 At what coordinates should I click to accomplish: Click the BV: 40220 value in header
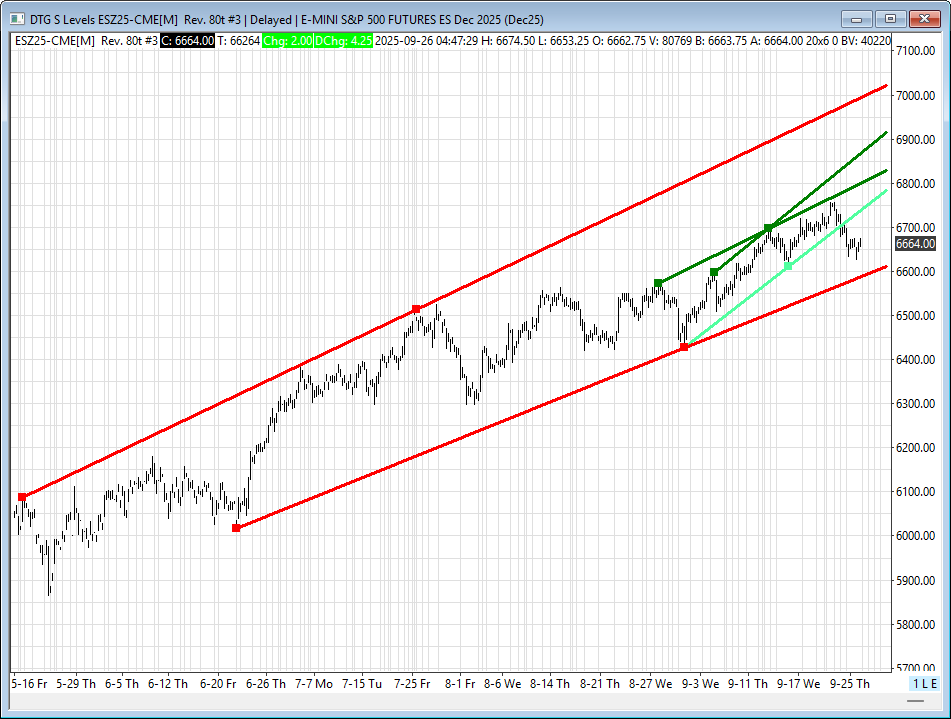(x=865, y=41)
